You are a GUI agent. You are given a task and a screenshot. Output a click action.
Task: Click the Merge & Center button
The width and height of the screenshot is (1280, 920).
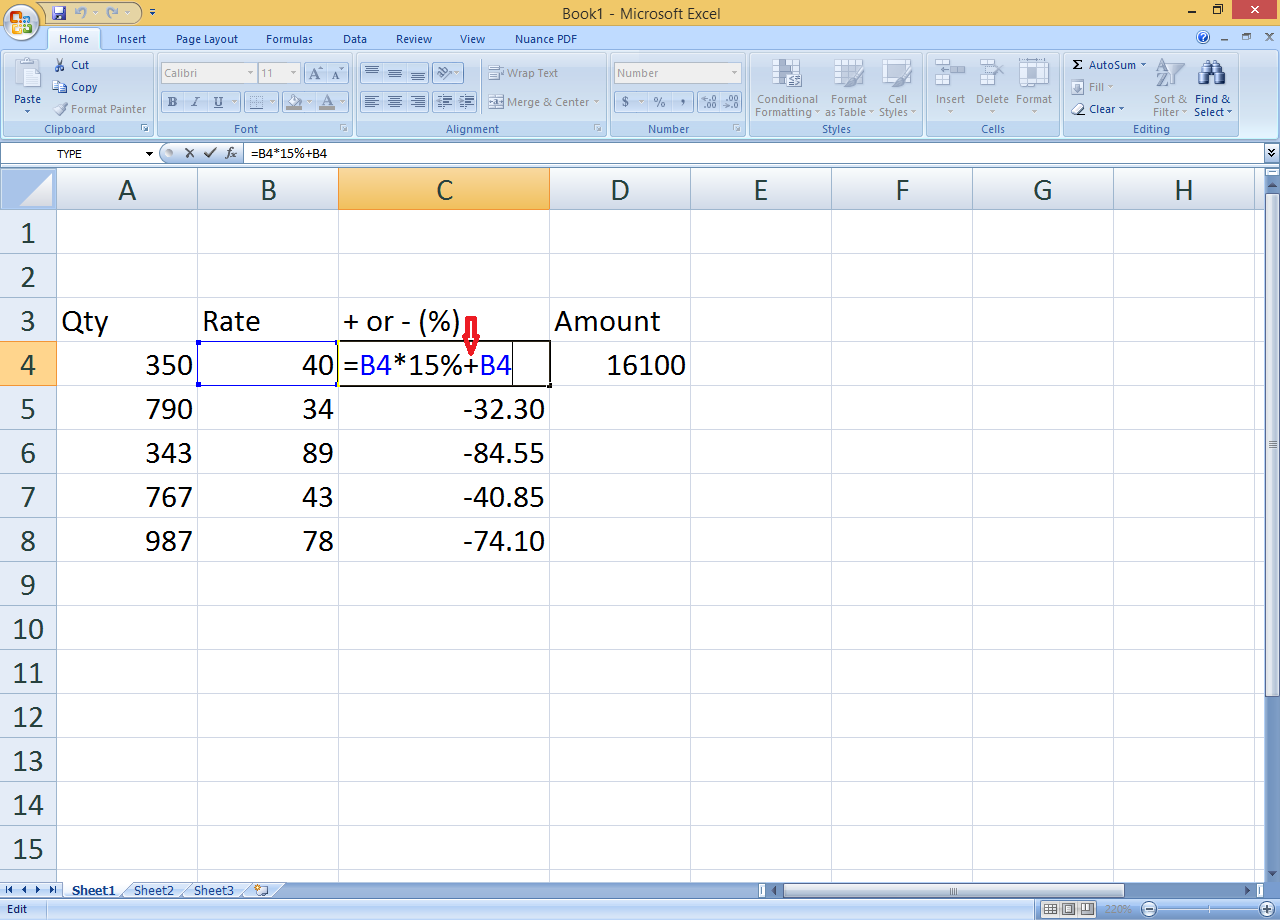coord(544,102)
